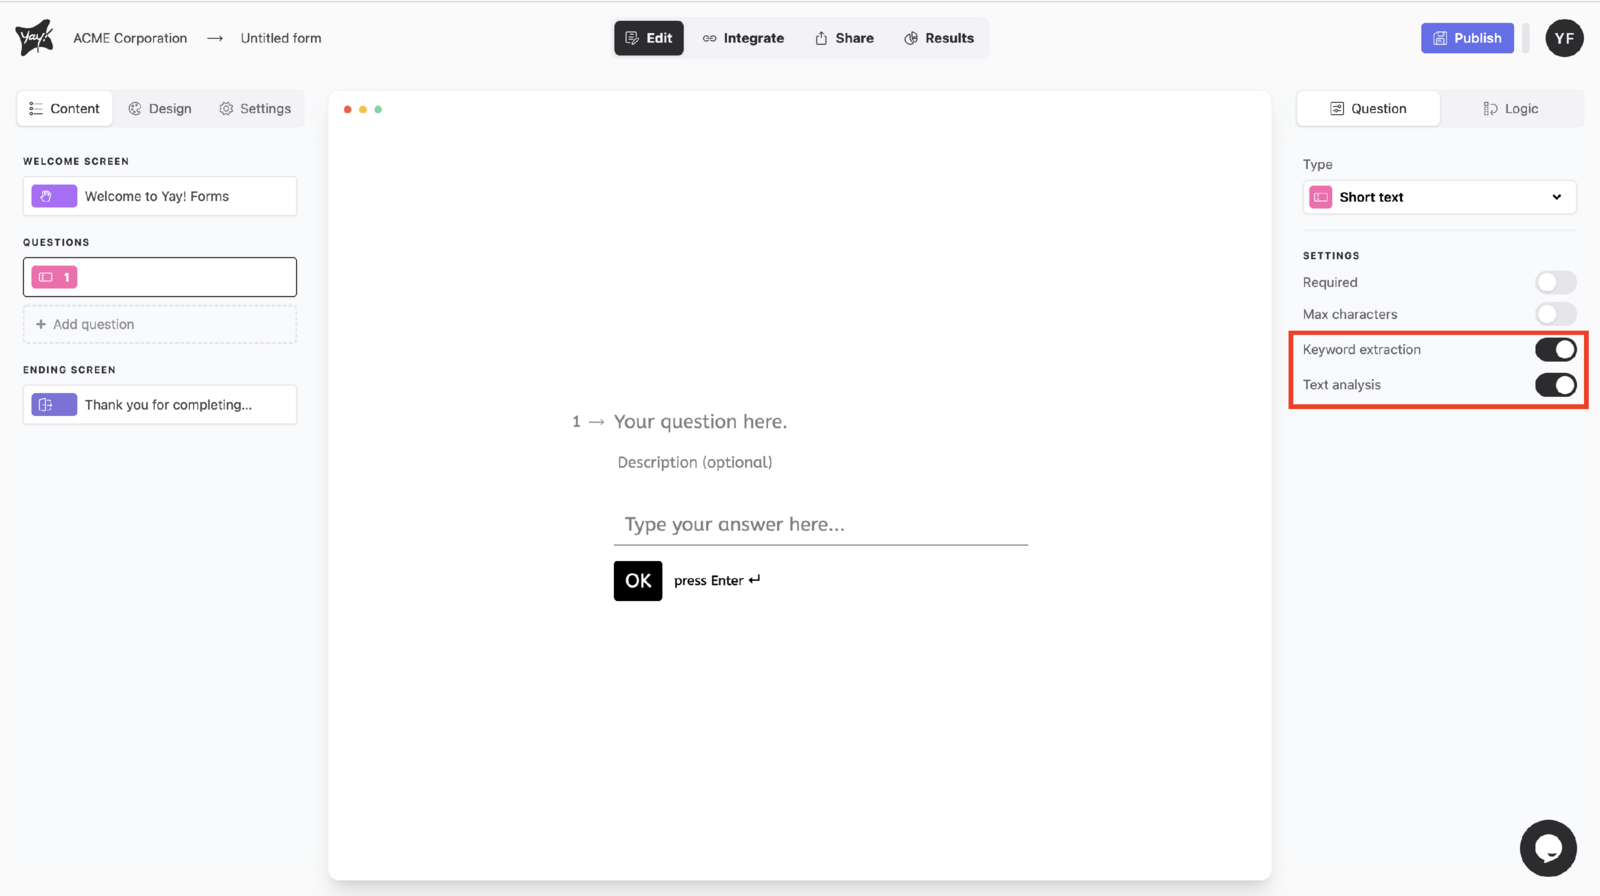Open the Logic tab
The height and width of the screenshot is (896, 1600).
(x=1511, y=109)
